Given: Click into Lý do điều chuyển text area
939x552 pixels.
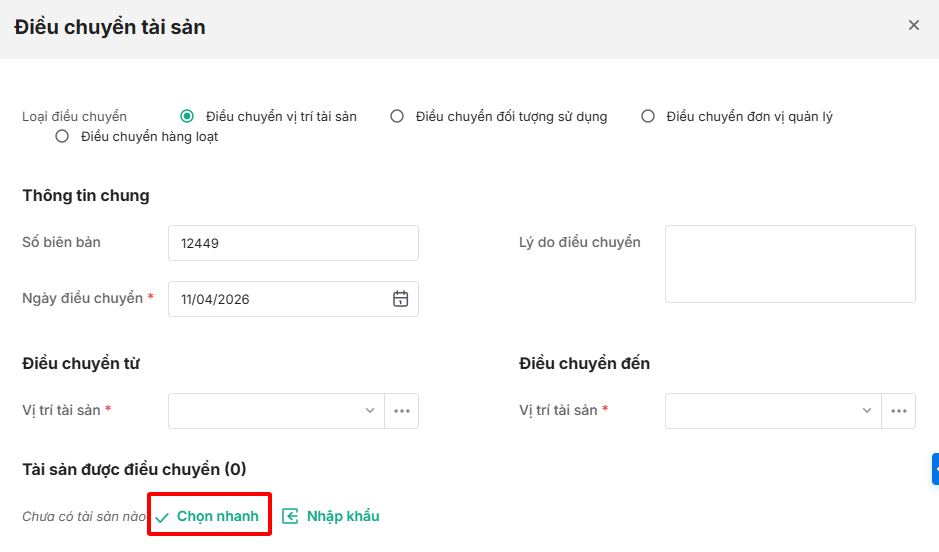Looking at the screenshot, I should pyautogui.click(x=790, y=264).
